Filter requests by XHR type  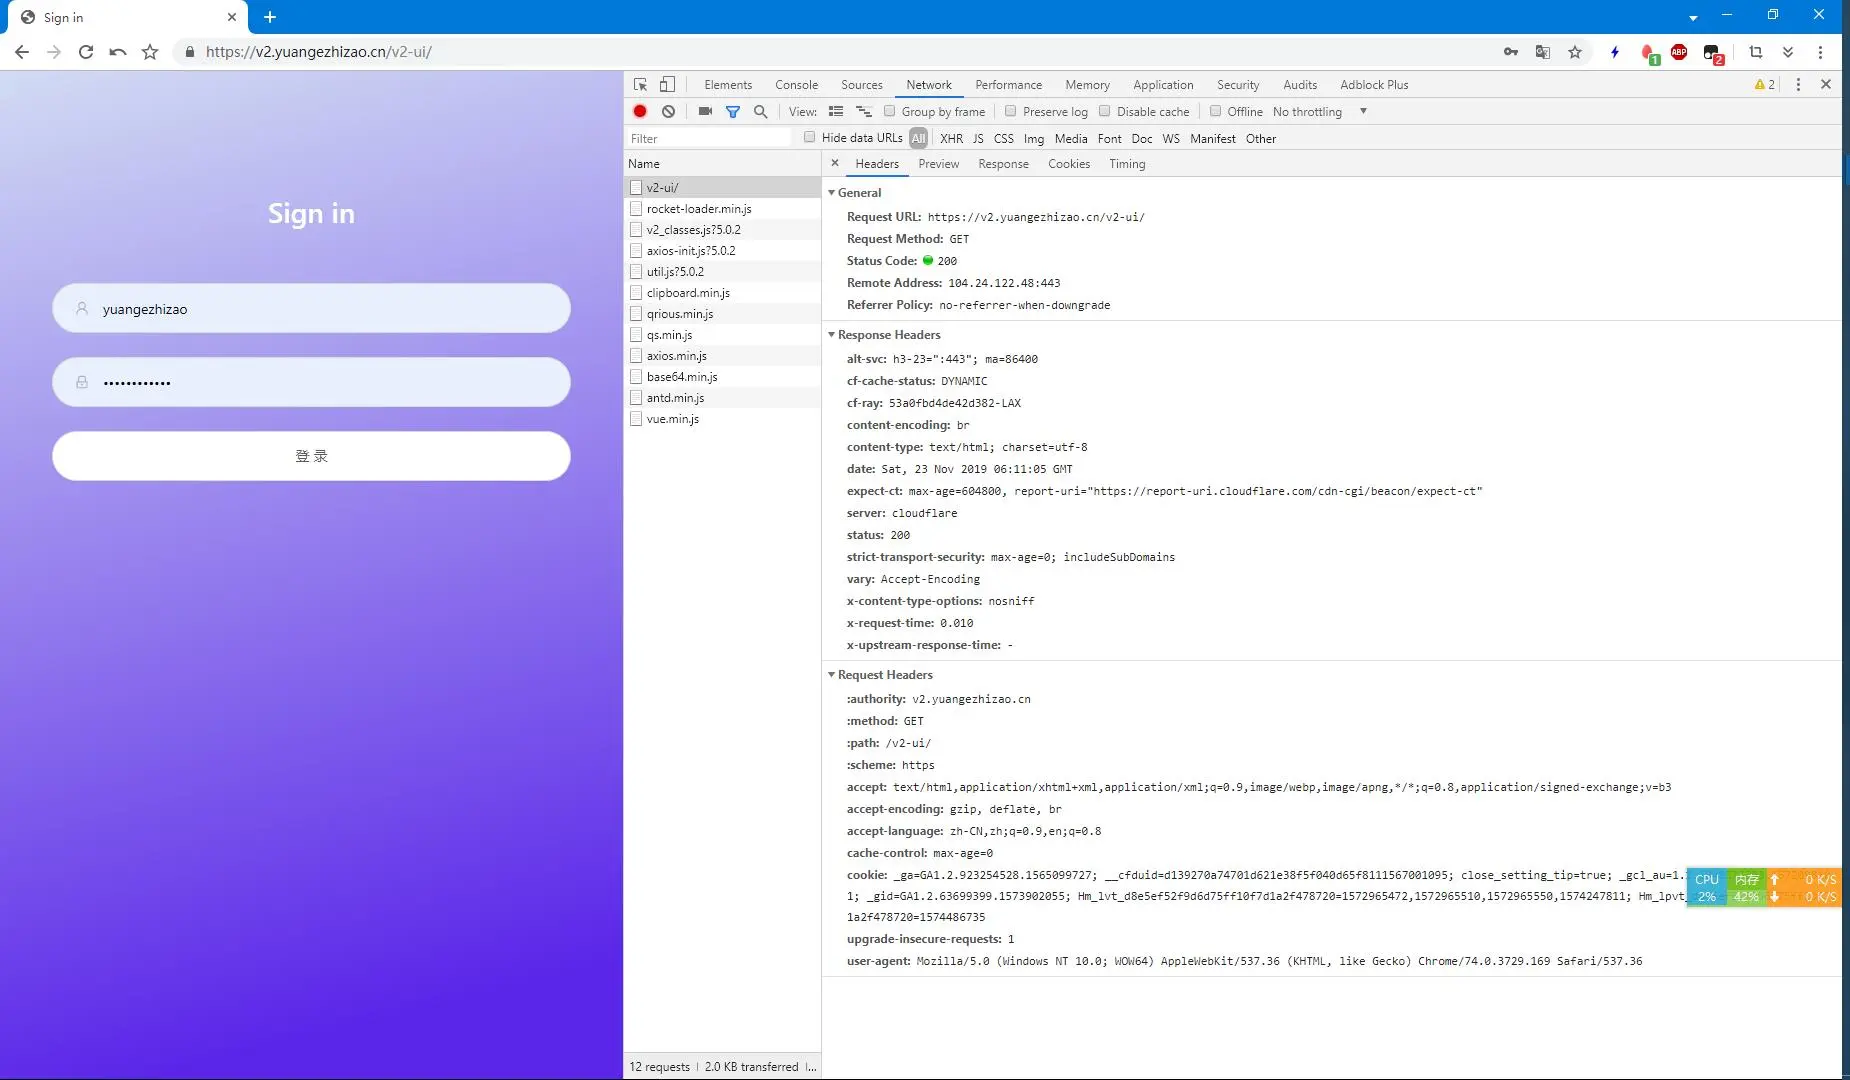[951, 139]
